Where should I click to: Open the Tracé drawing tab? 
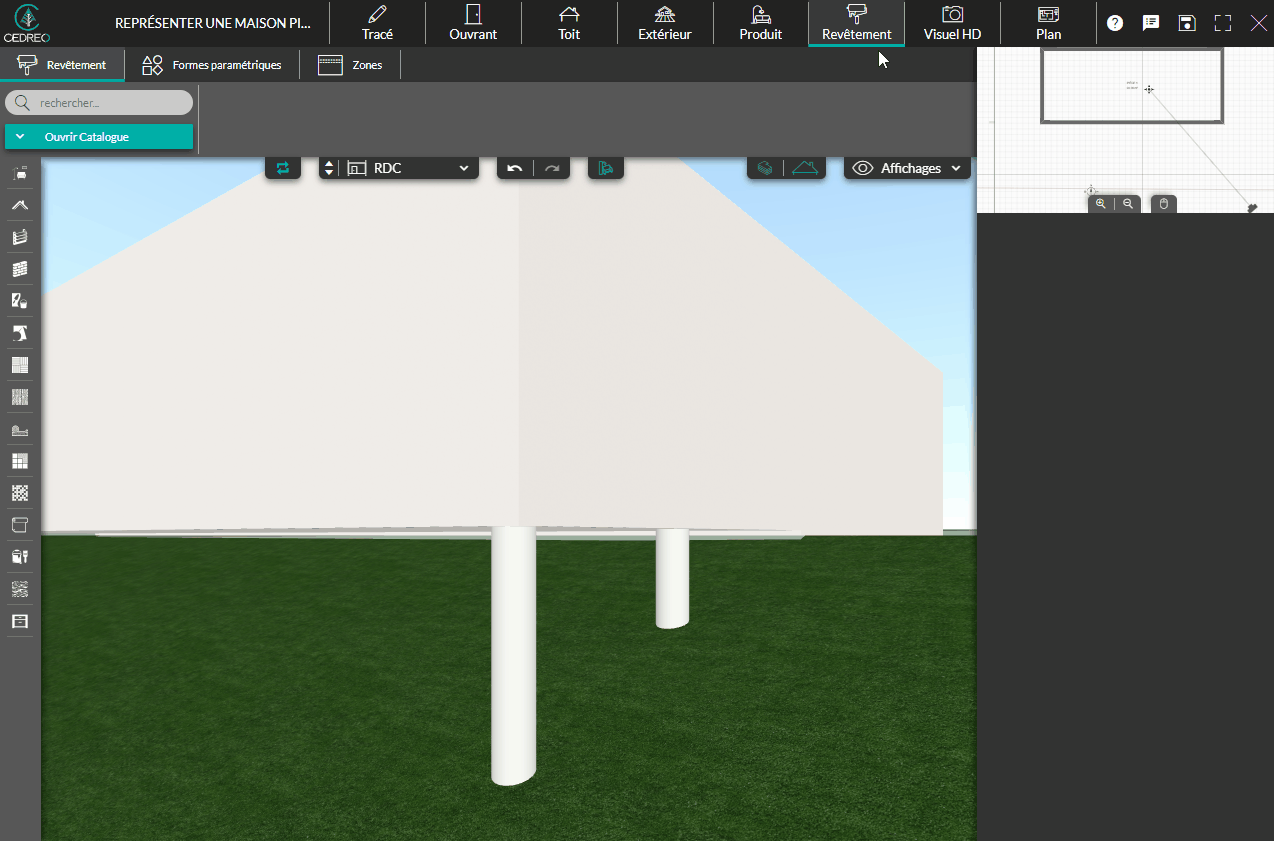coord(377,23)
